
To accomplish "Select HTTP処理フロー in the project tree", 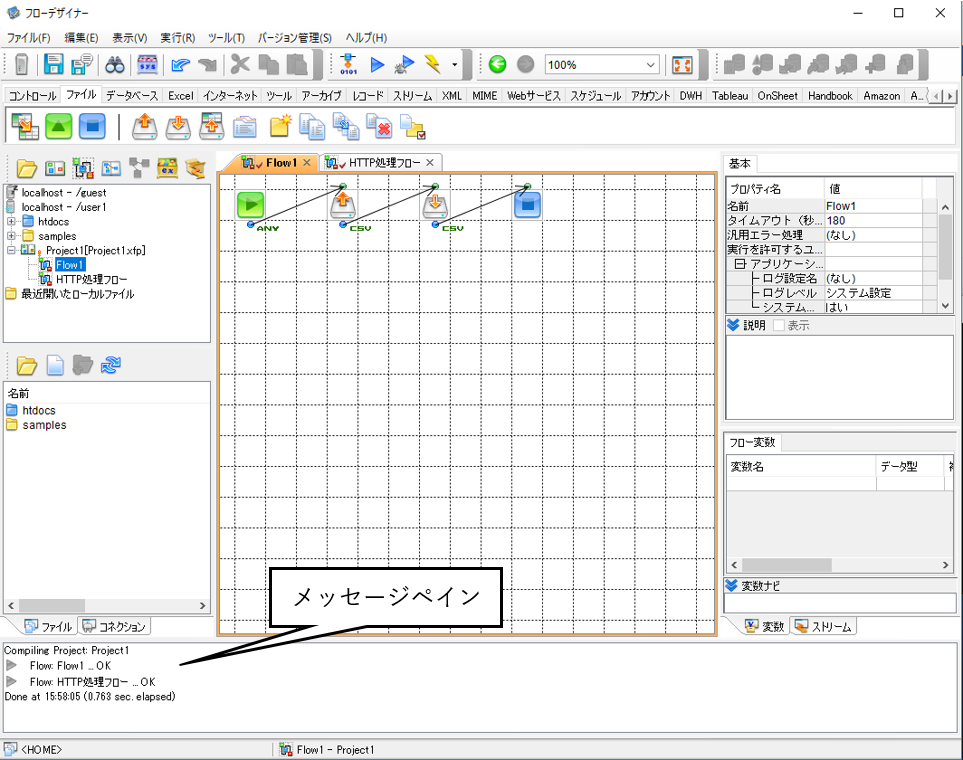I will coord(92,279).
